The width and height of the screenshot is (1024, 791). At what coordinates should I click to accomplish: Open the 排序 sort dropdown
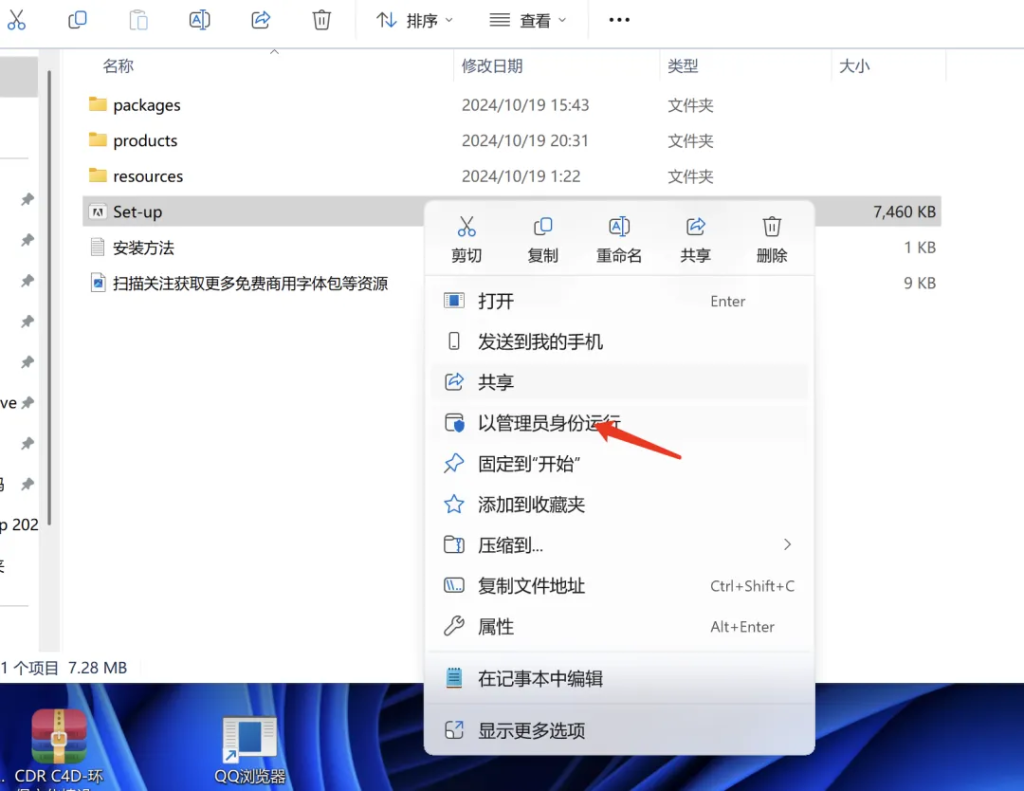point(414,21)
